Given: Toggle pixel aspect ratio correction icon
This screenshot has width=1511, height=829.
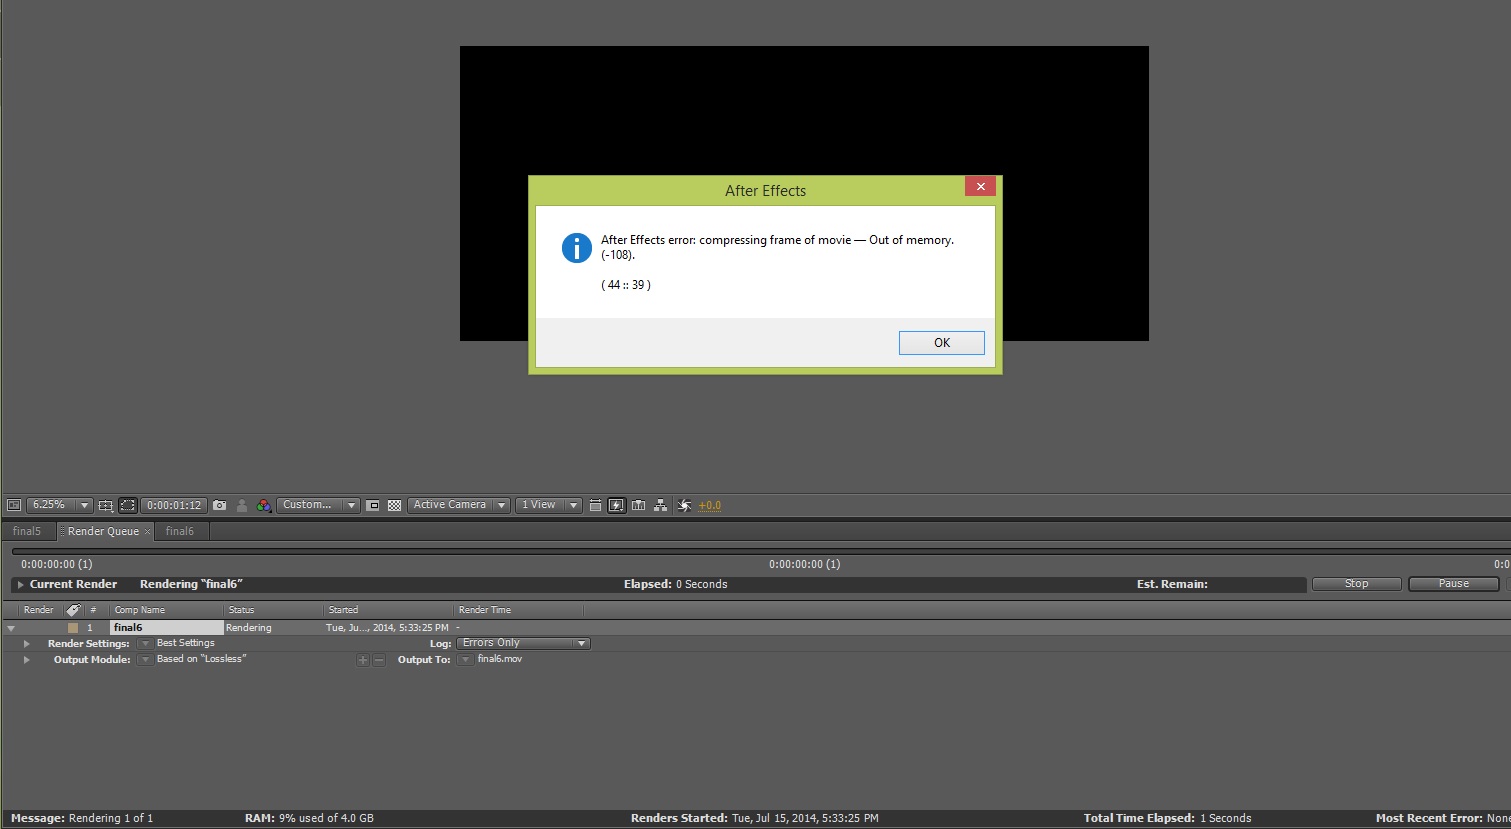Looking at the screenshot, I should pos(595,505).
